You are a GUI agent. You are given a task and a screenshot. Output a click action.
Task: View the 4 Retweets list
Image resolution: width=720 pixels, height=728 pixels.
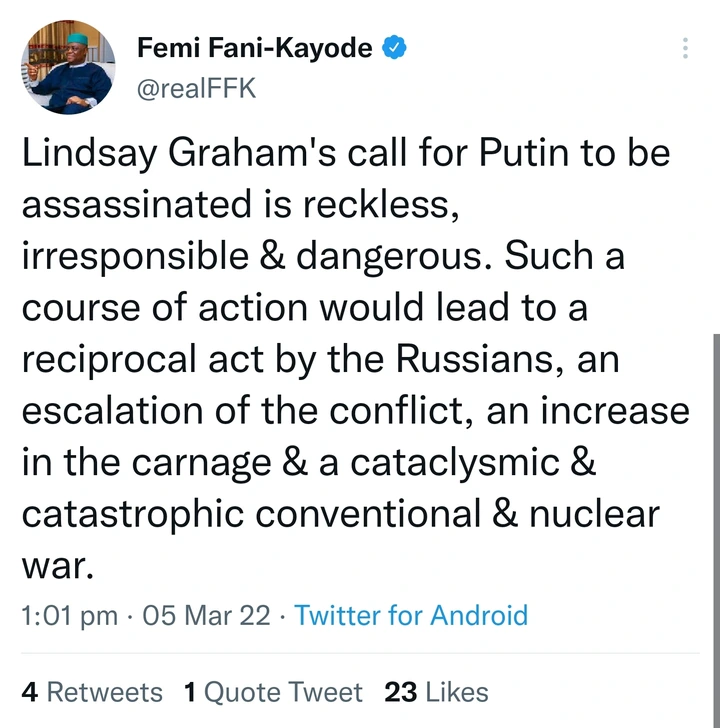click(92, 692)
